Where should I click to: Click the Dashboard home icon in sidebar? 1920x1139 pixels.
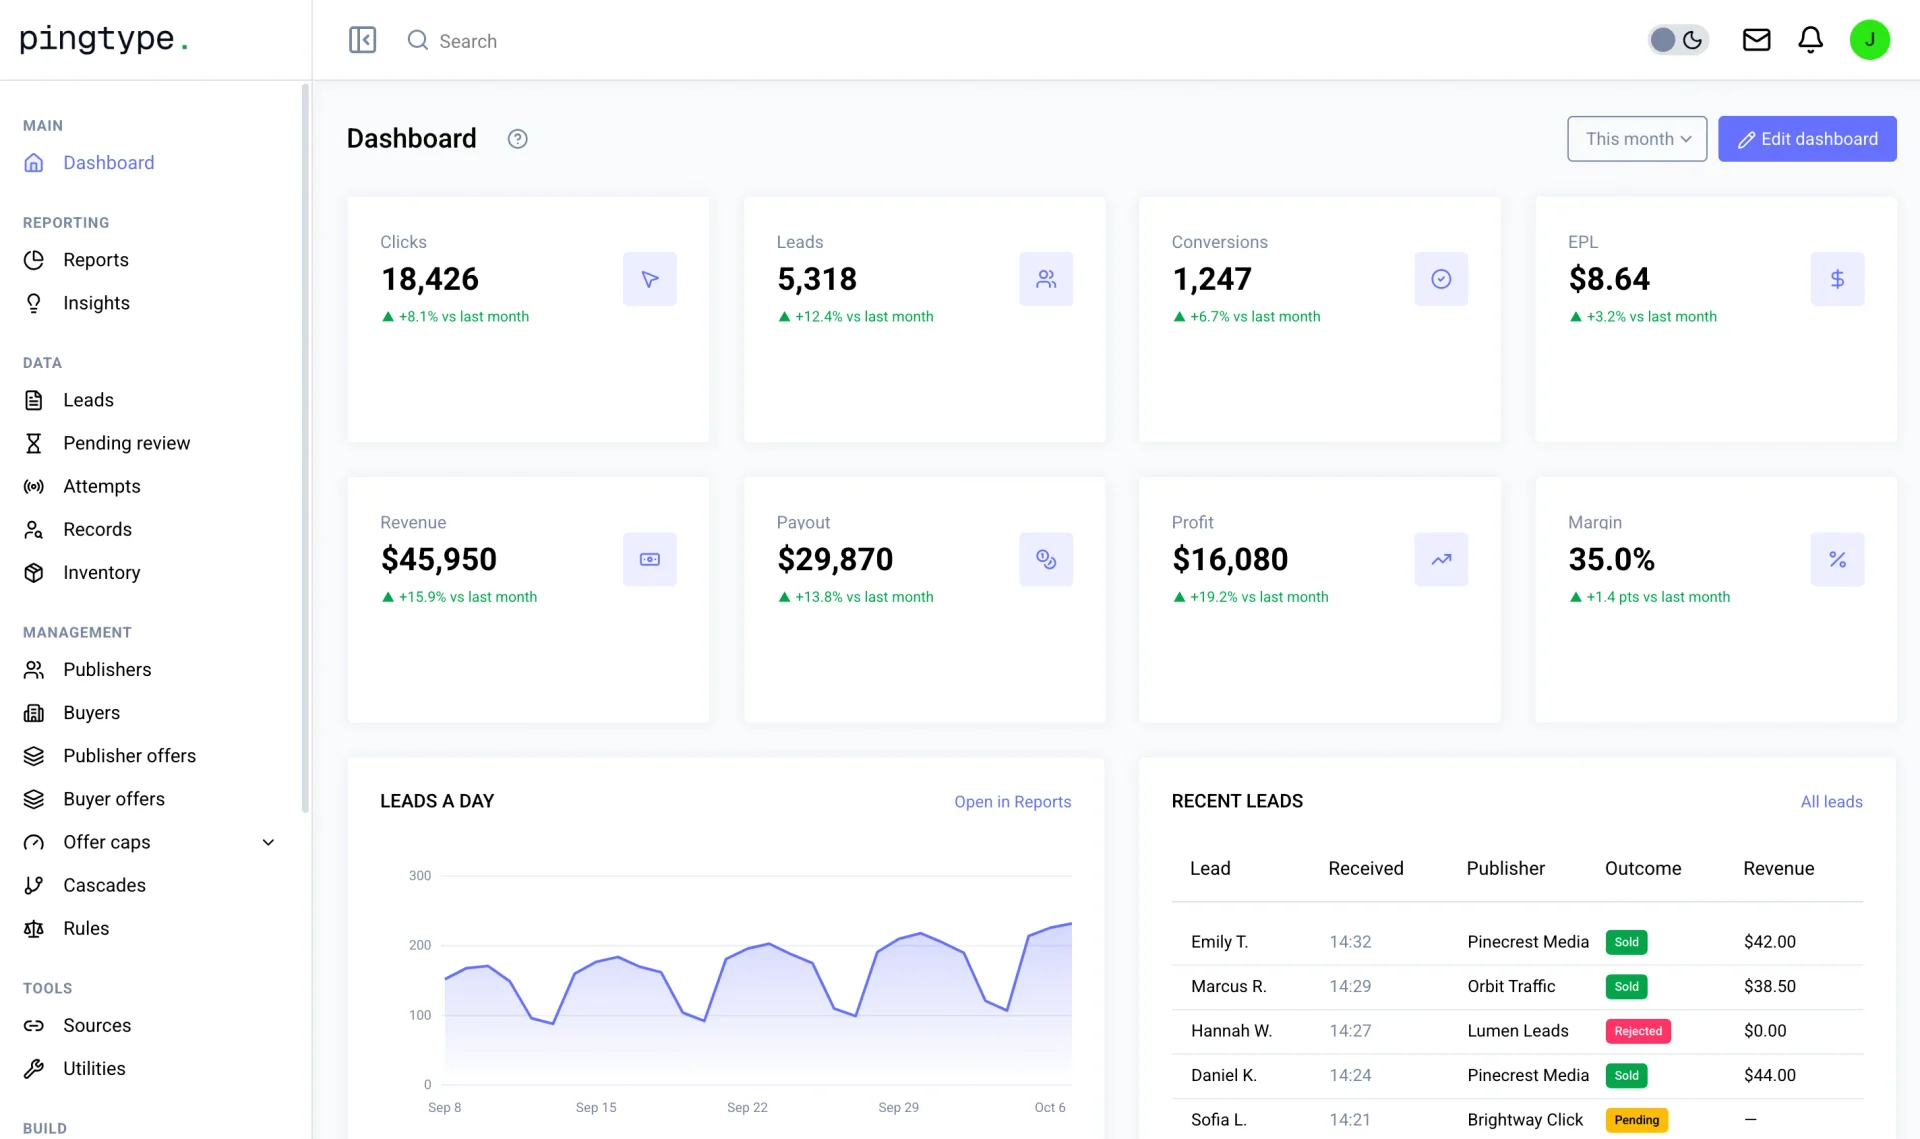click(34, 163)
